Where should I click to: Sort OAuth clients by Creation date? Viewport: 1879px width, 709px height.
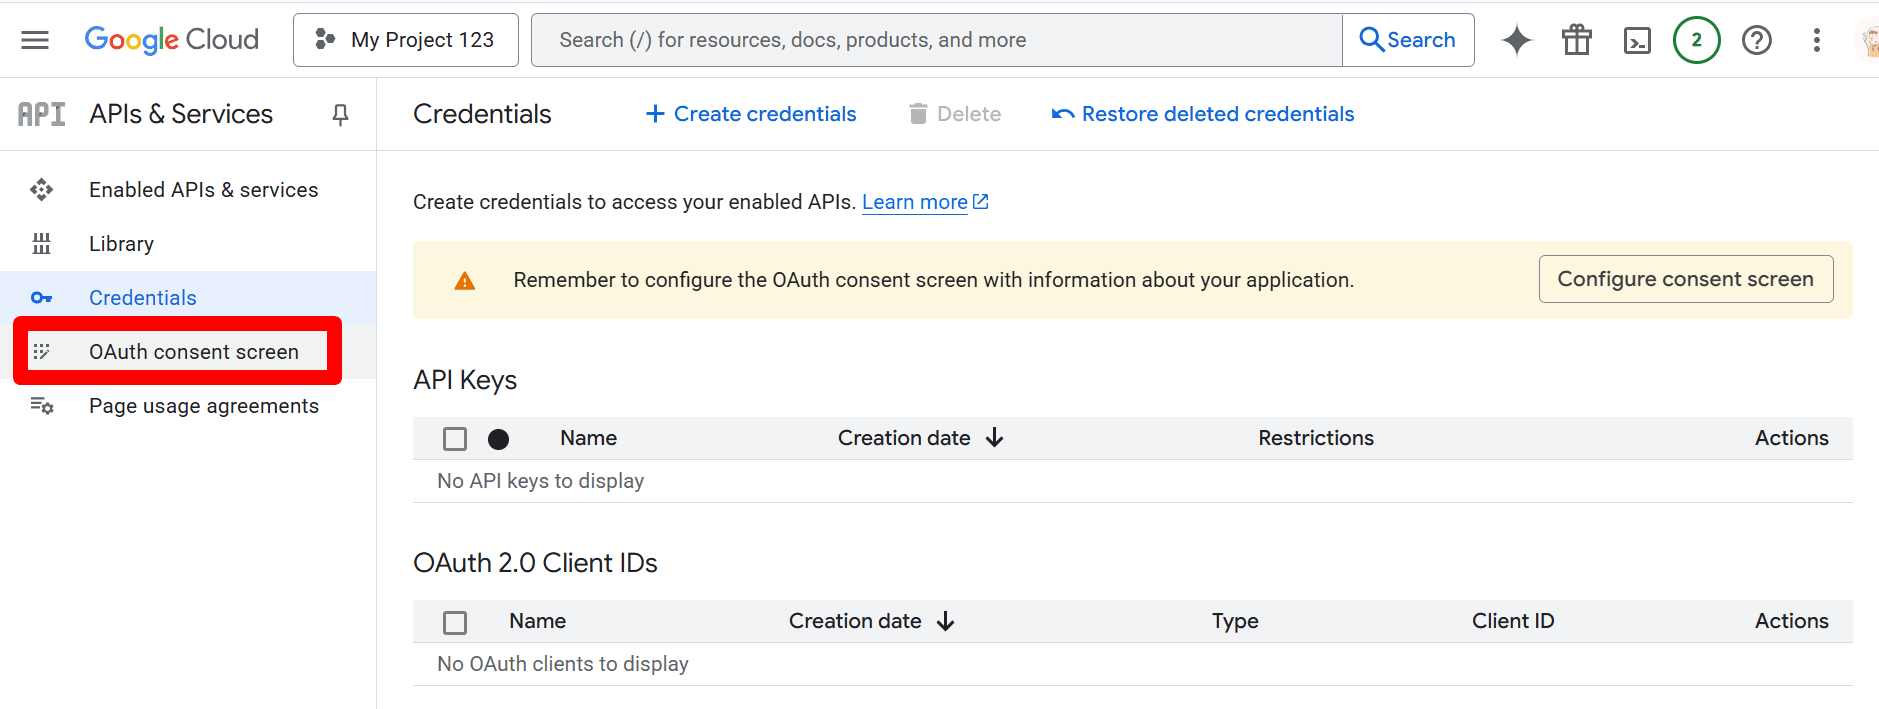coord(871,621)
